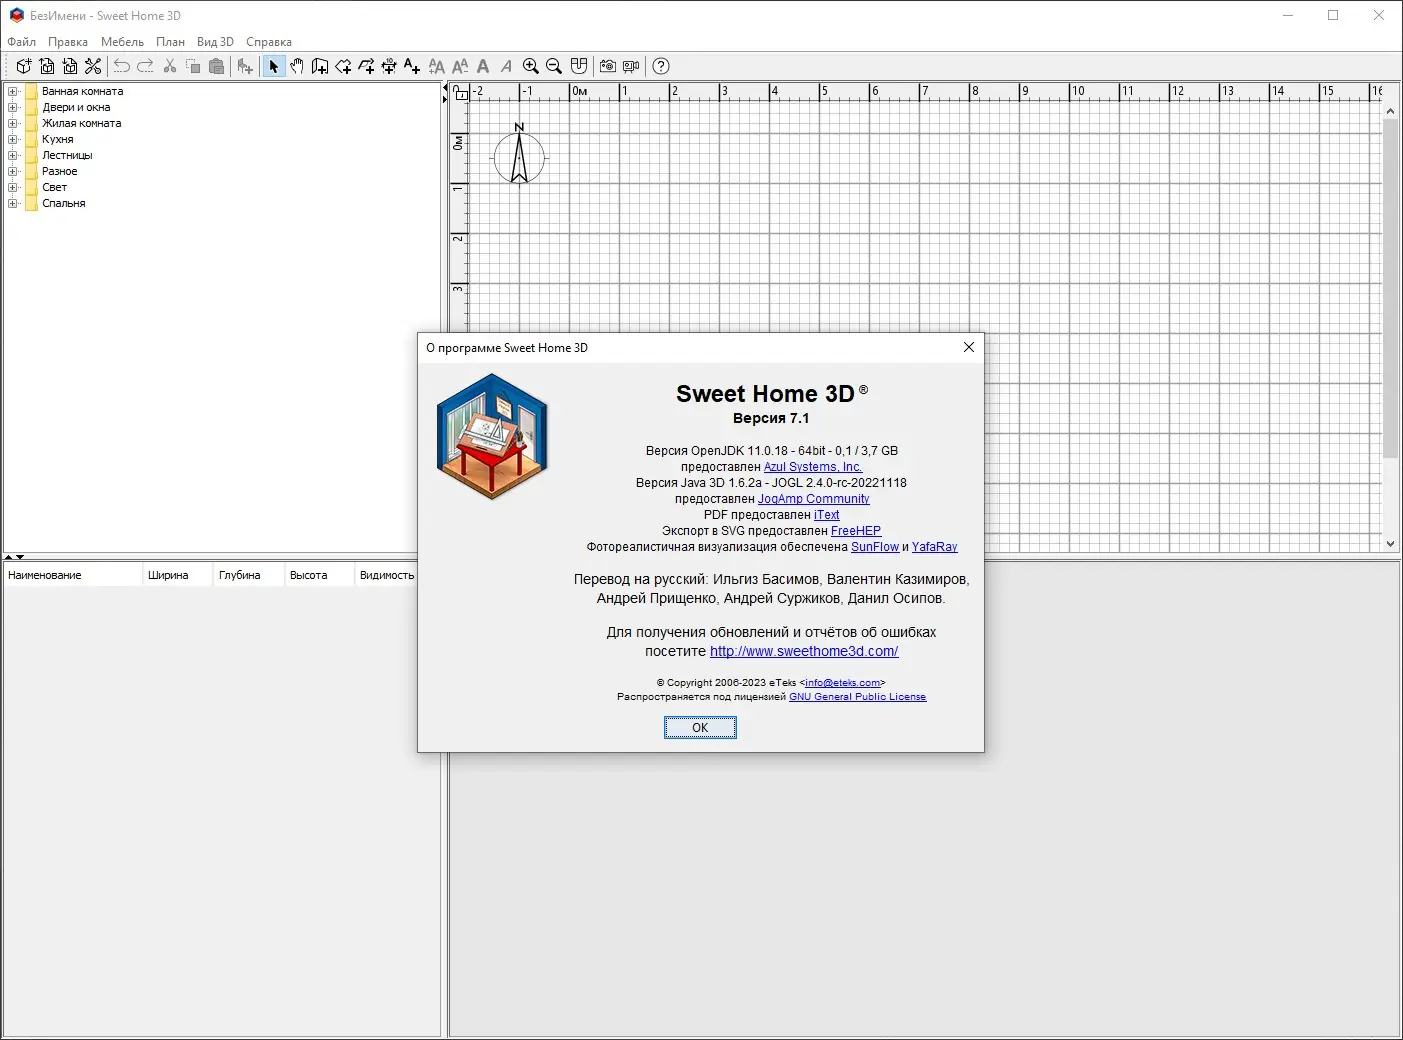
Task: Toggle italic text style icon
Action: (506, 66)
